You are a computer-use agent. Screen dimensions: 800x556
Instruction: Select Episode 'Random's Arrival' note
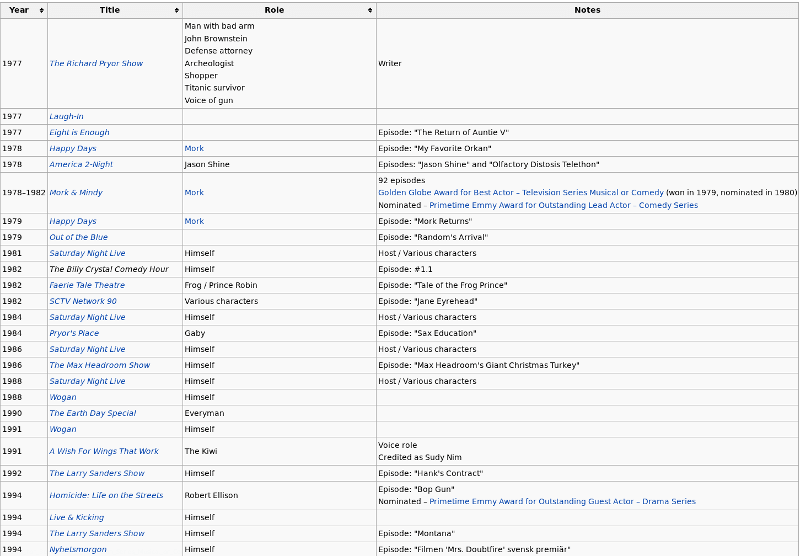point(433,237)
